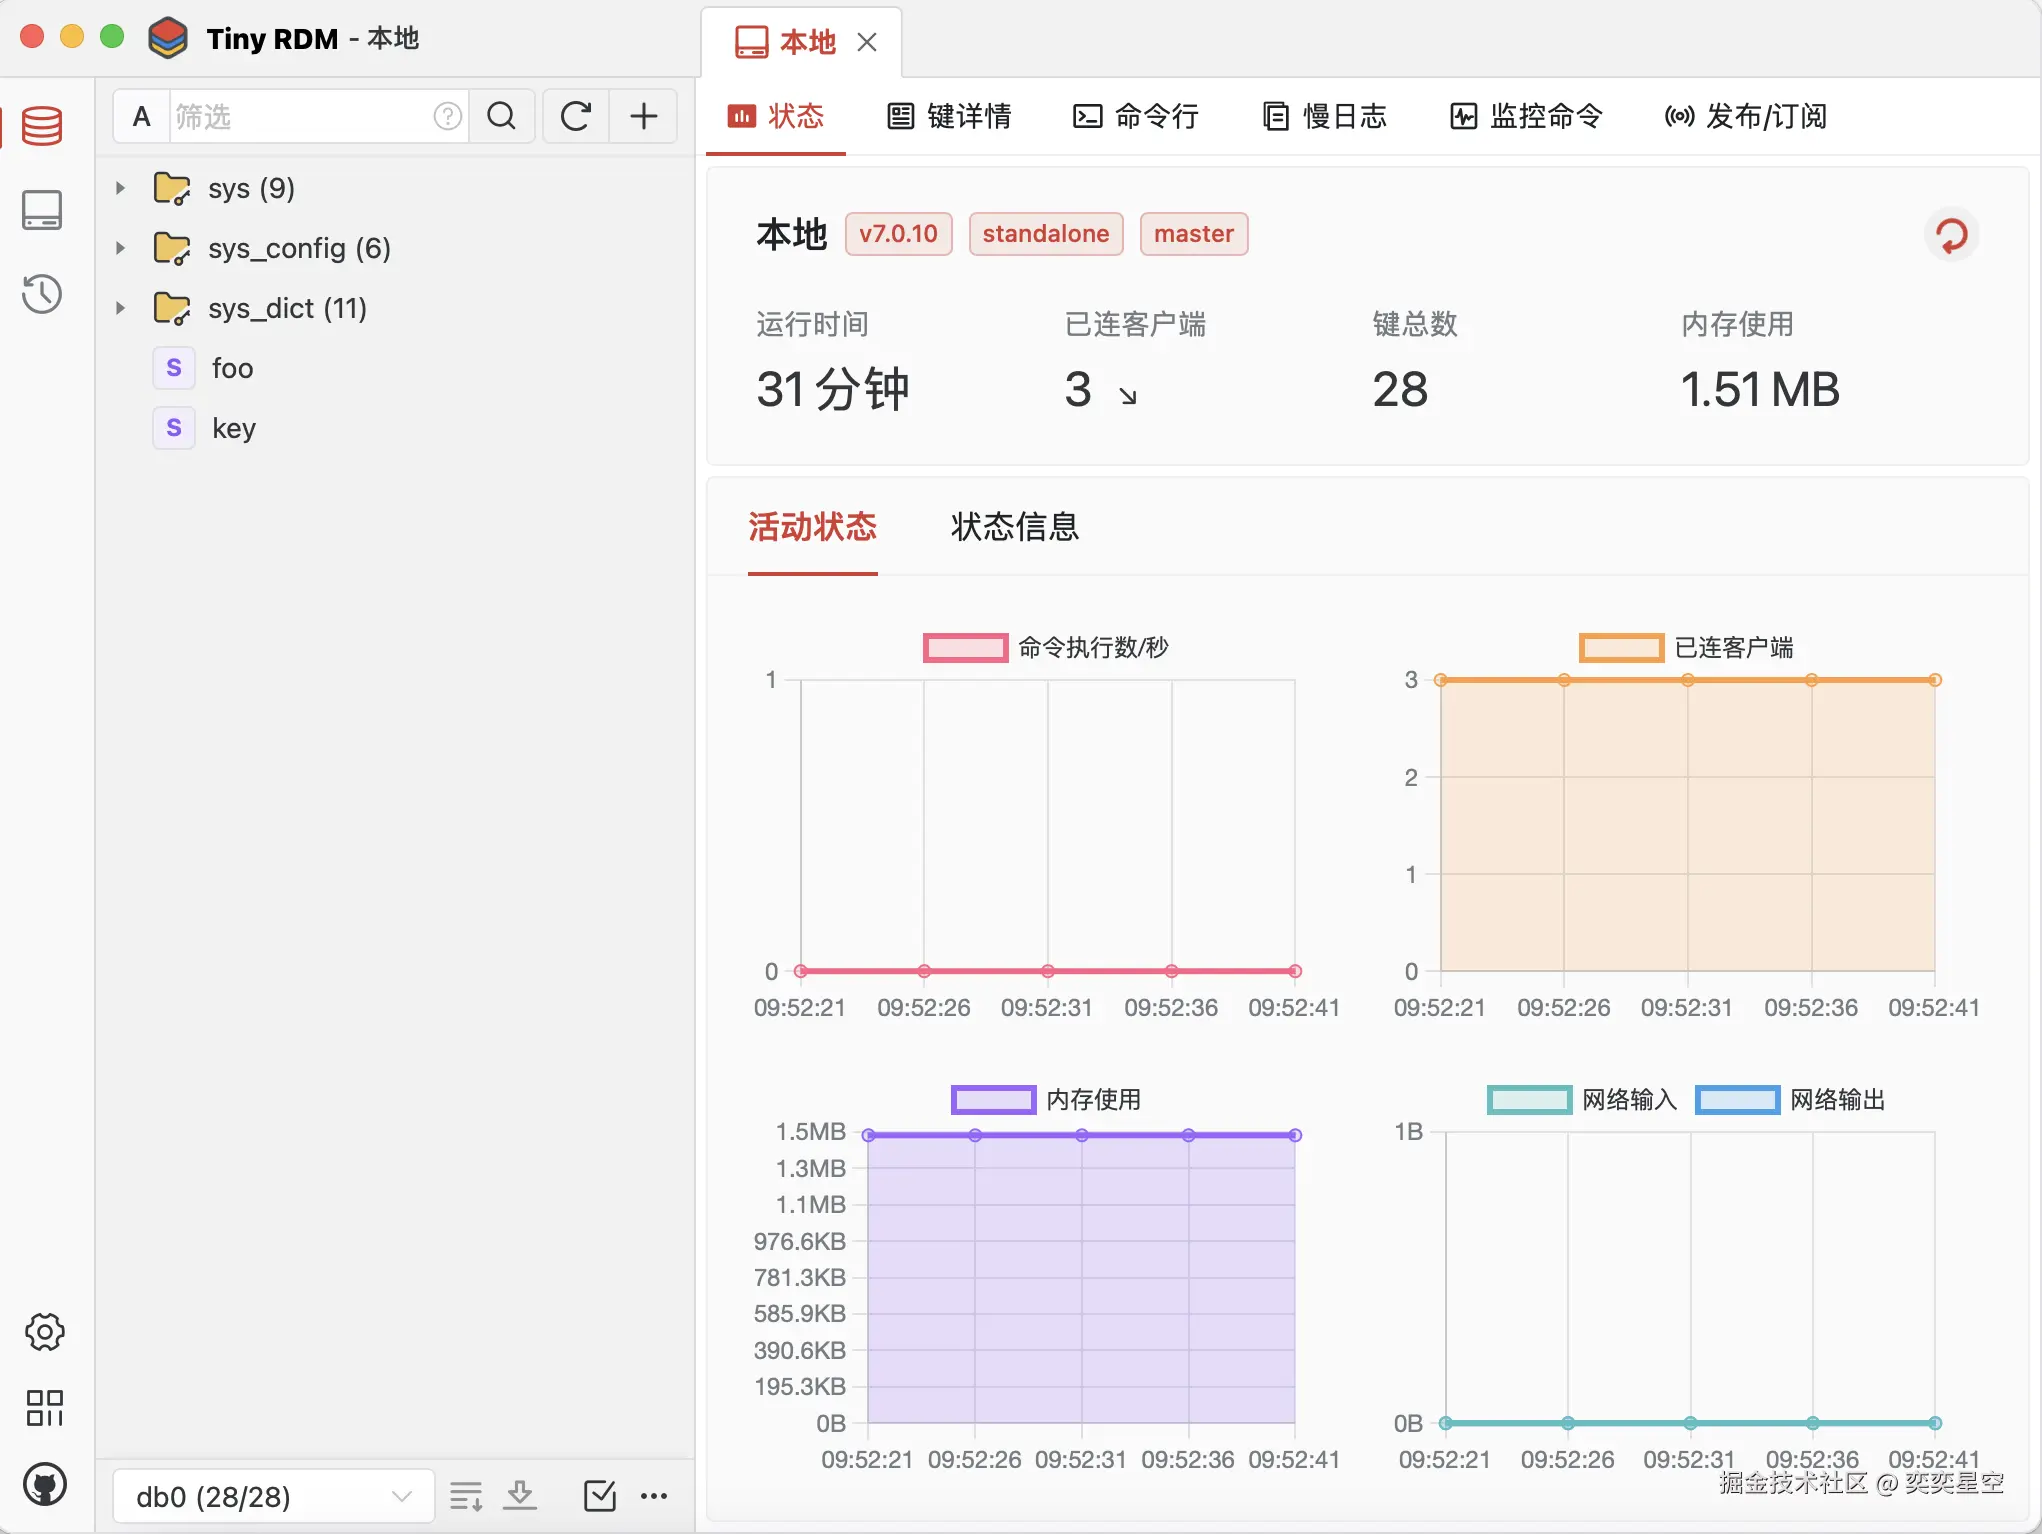The image size is (2042, 1534).
Task: Add a new key with plus icon
Action: (x=644, y=117)
